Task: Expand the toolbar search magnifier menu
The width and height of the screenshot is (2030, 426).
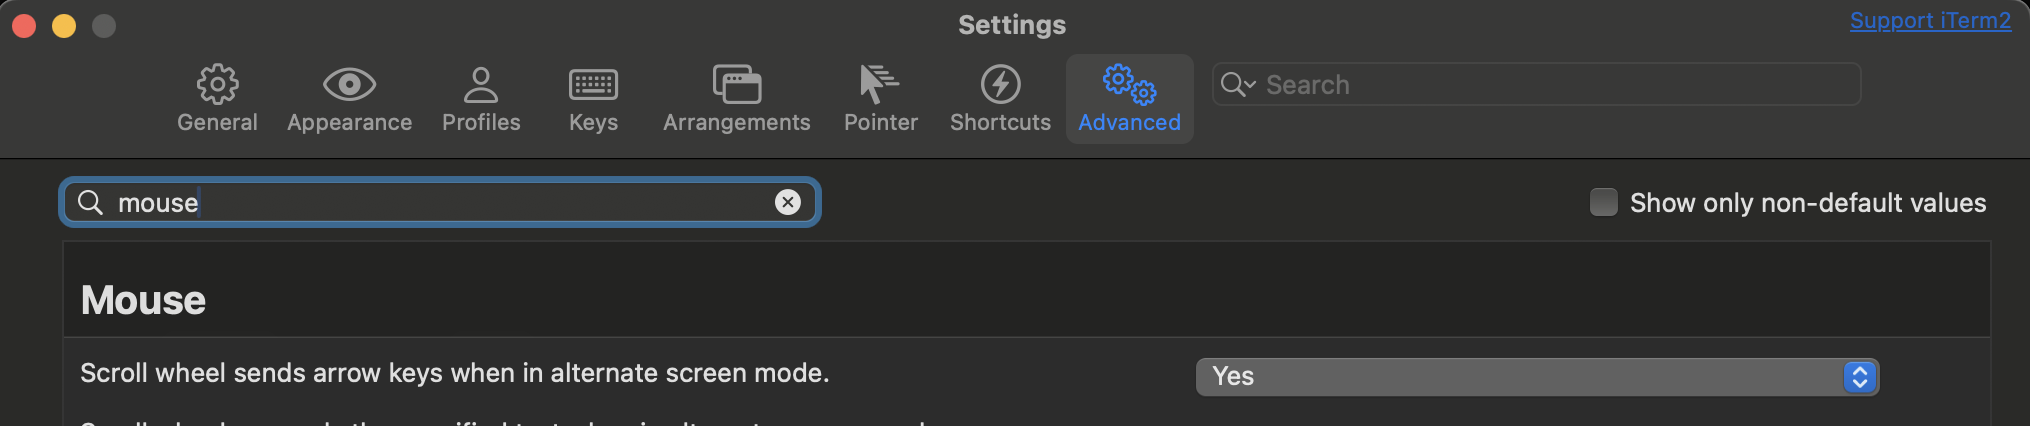Action: [x=1237, y=85]
